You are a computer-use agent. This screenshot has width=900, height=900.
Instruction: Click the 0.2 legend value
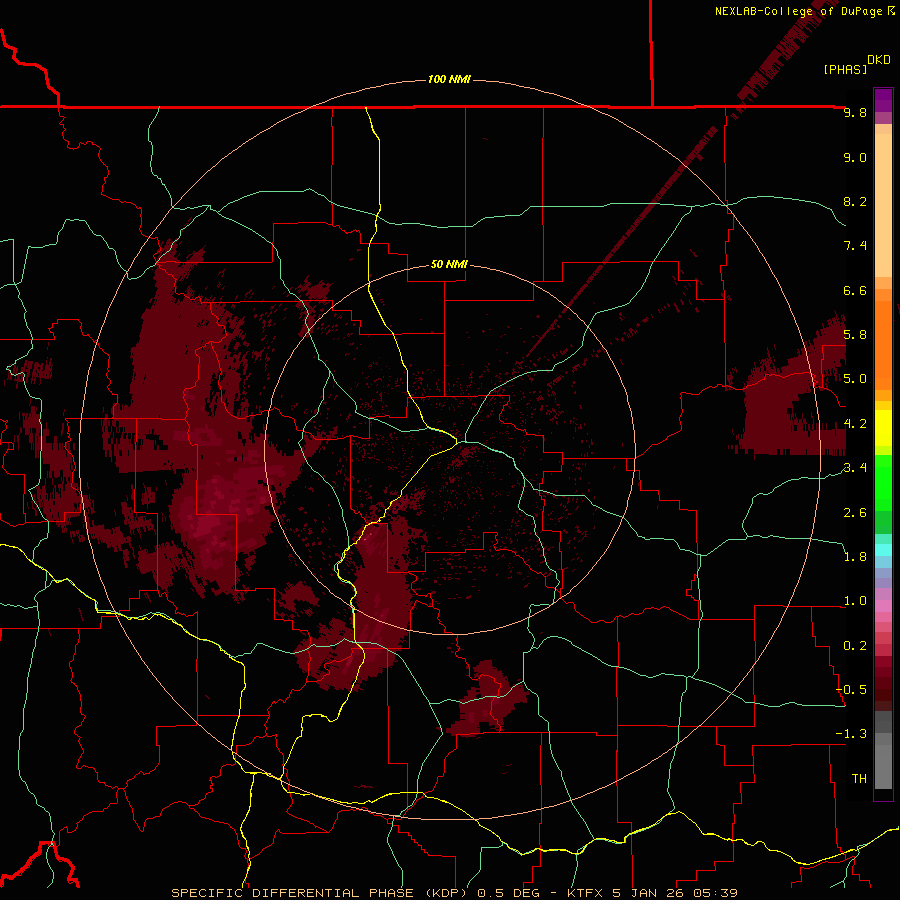click(x=855, y=646)
